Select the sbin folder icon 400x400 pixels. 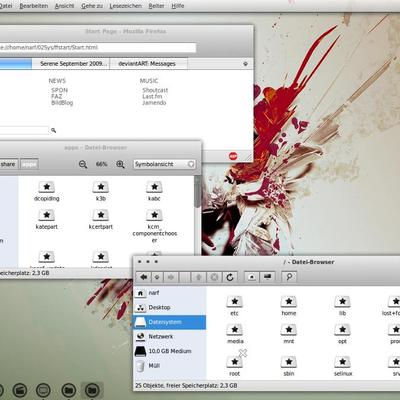pyautogui.click(x=289, y=362)
